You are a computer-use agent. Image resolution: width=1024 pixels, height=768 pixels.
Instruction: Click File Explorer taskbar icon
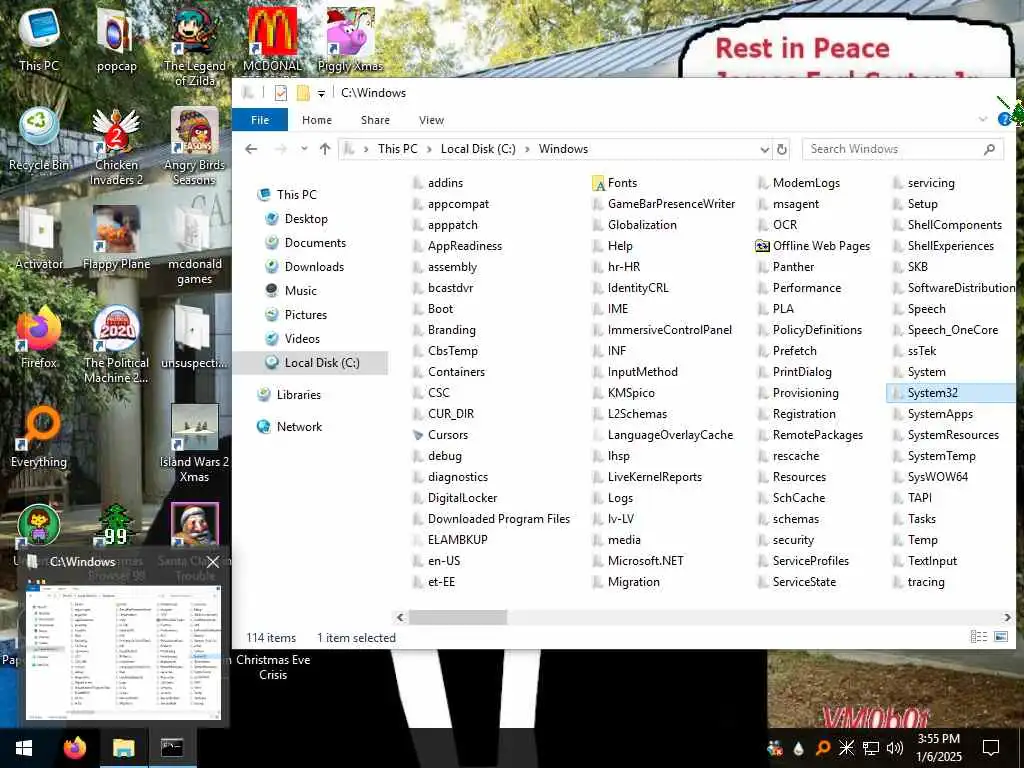tap(123, 748)
